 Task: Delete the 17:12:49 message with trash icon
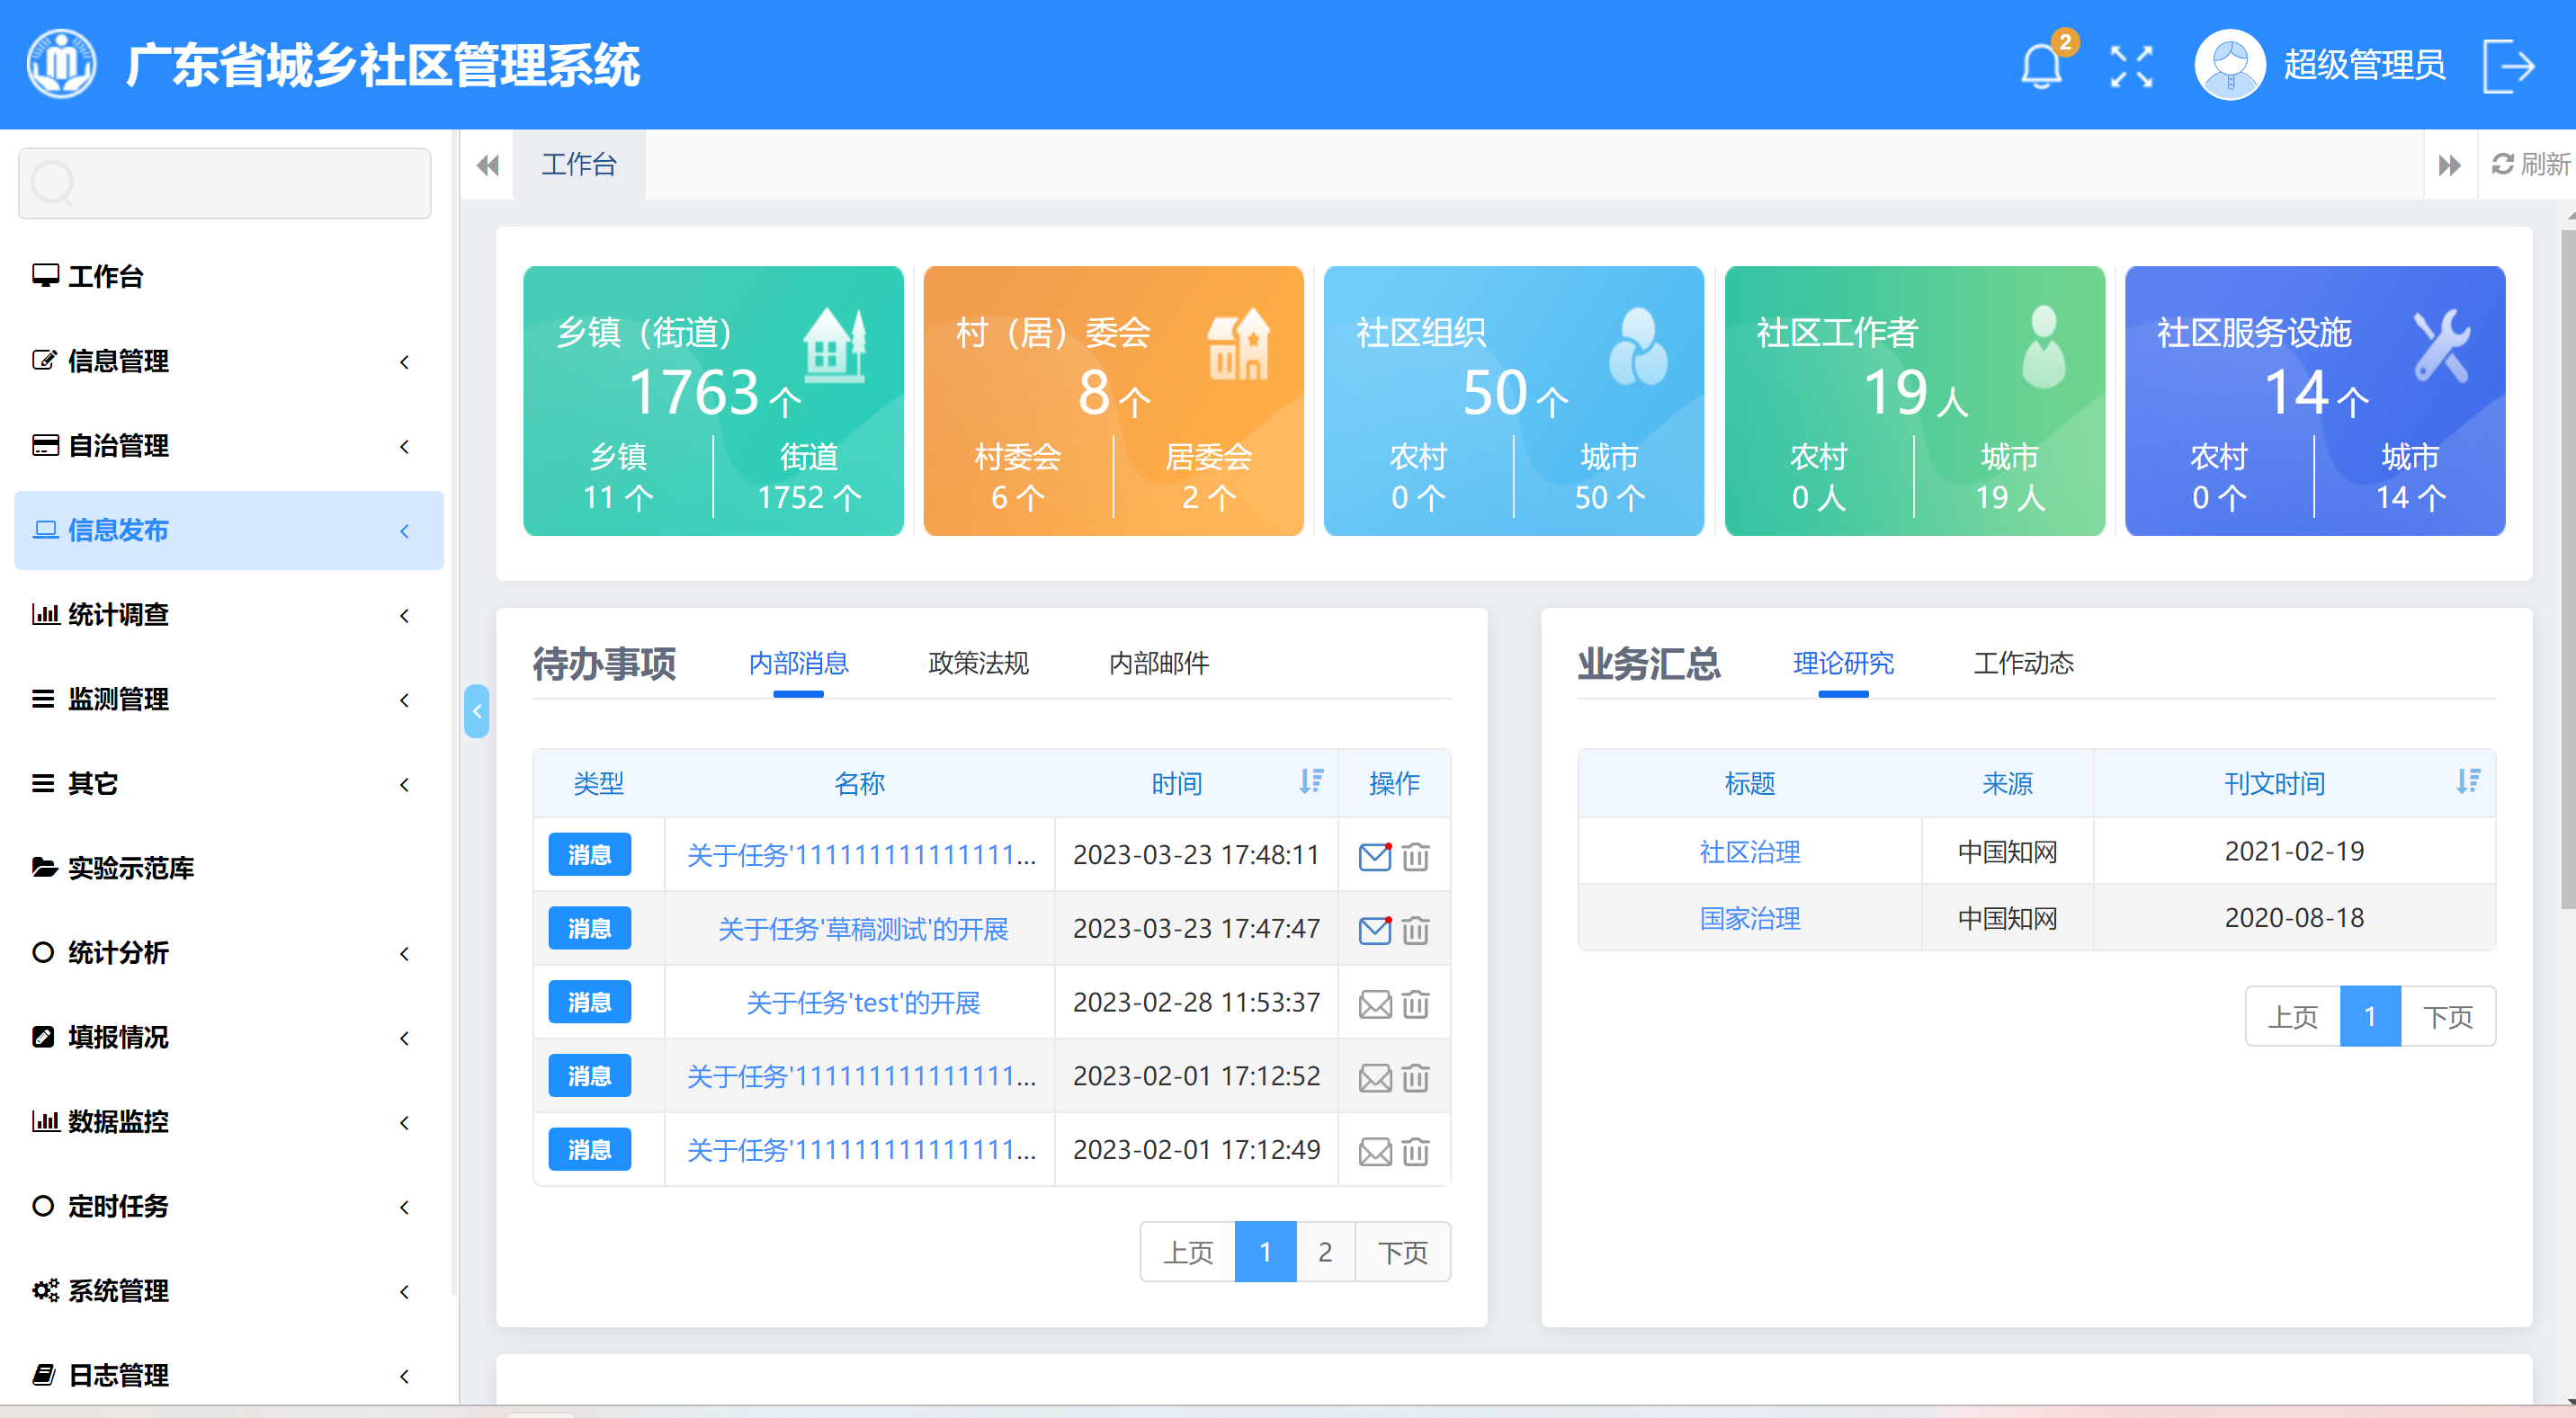coord(1415,1151)
